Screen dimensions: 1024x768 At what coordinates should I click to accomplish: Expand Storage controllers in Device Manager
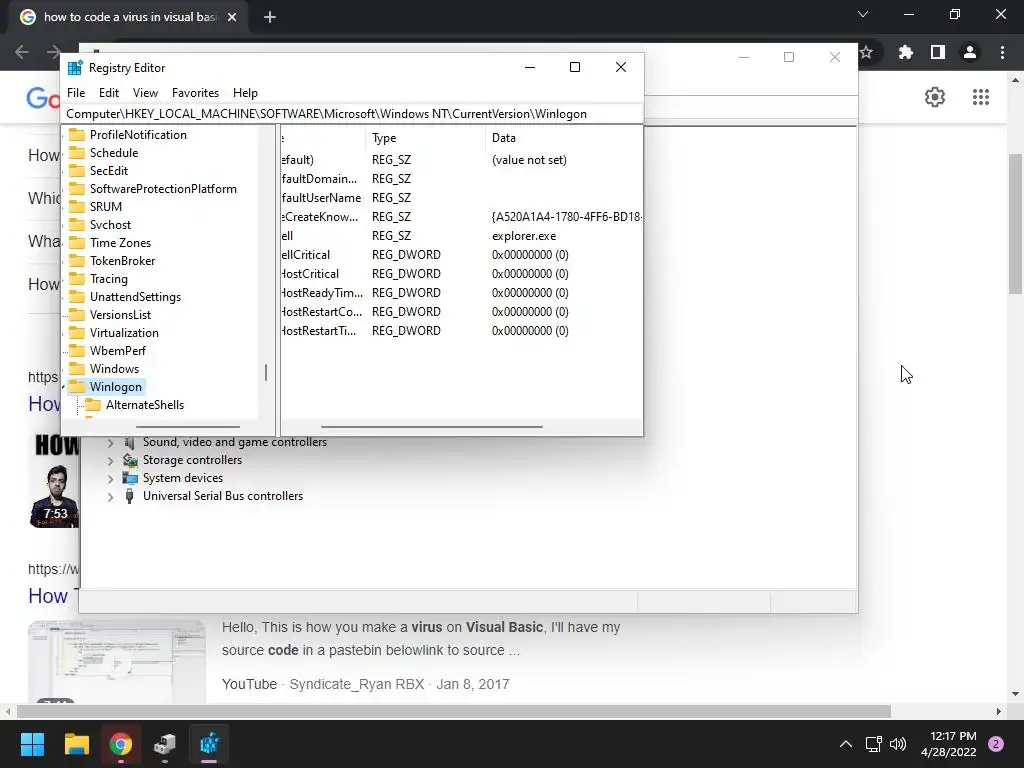pos(110,460)
